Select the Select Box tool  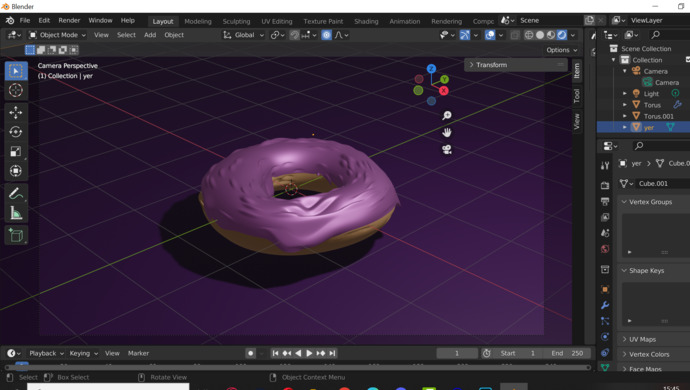tap(16, 71)
